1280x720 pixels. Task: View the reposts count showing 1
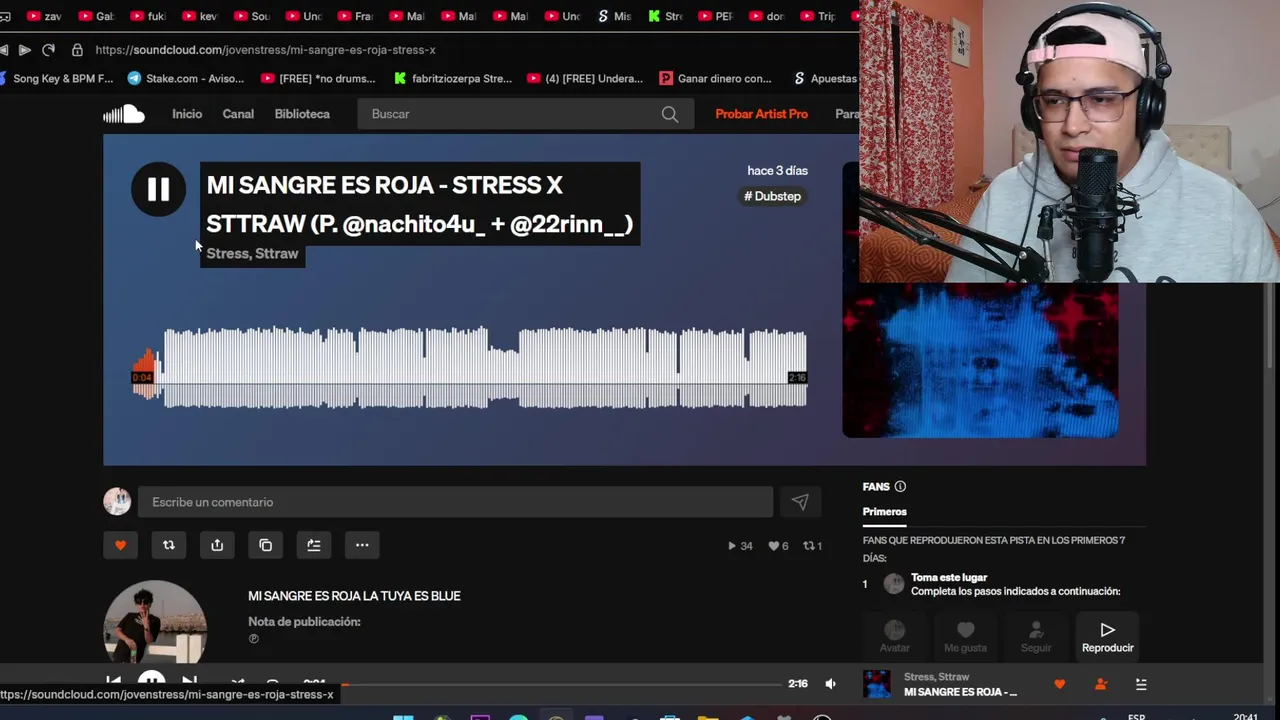pos(813,546)
